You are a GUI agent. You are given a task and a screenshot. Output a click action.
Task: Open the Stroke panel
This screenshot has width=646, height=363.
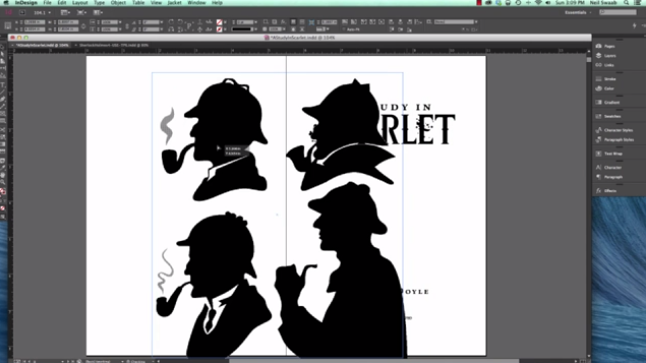pyautogui.click(x=606, y=79)
